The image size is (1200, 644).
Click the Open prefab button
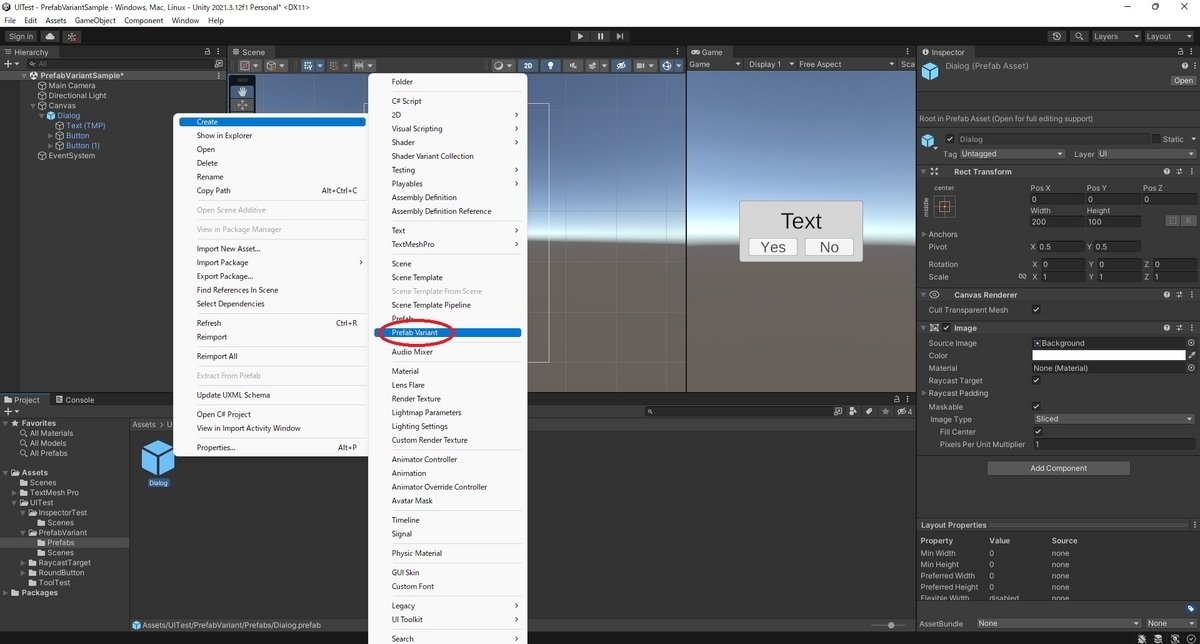tap(1183, 81)
